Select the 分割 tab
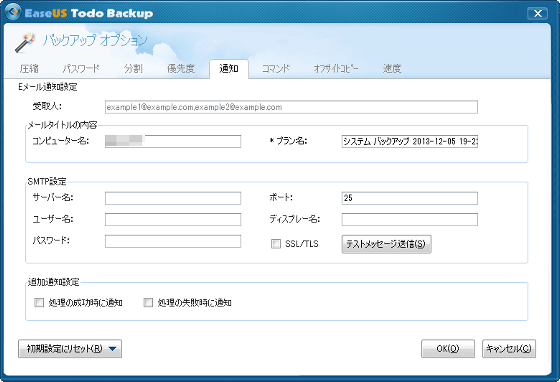Screen dimensions: 560x382 coord(133,69)
